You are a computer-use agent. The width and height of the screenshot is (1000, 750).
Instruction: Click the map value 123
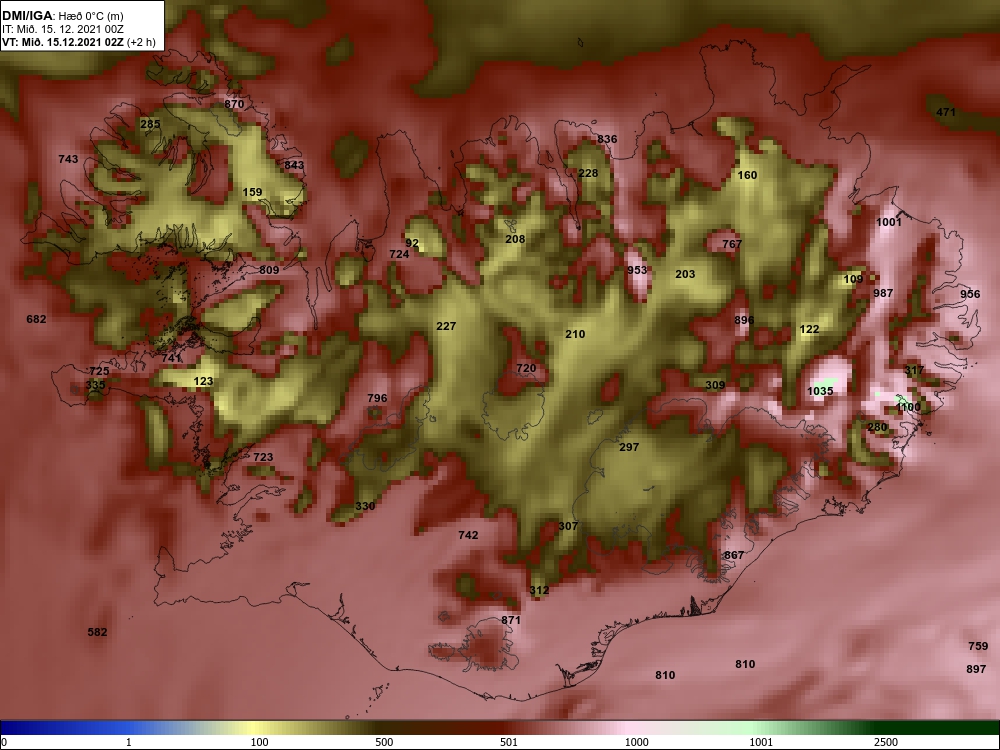click(x=203, y=381)
